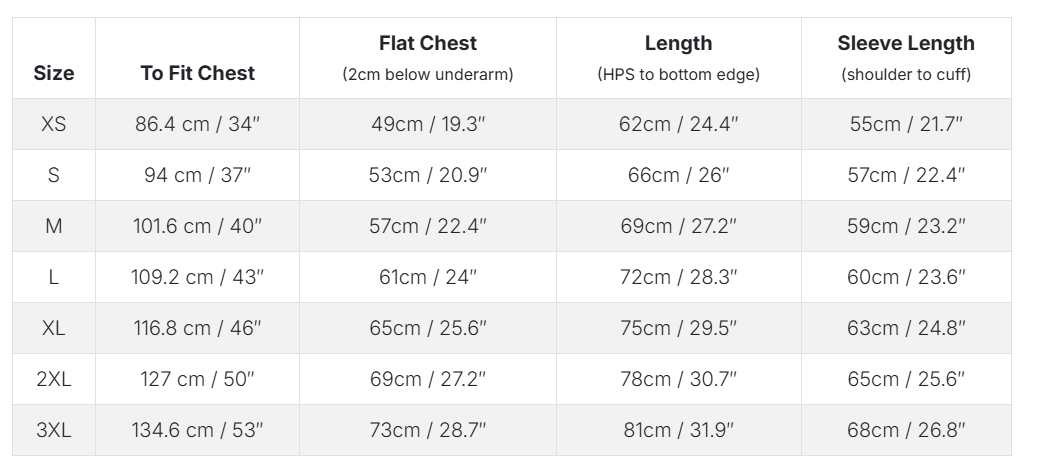Select the 3XL size row label
1047x472 pixels.
[54, 430]
